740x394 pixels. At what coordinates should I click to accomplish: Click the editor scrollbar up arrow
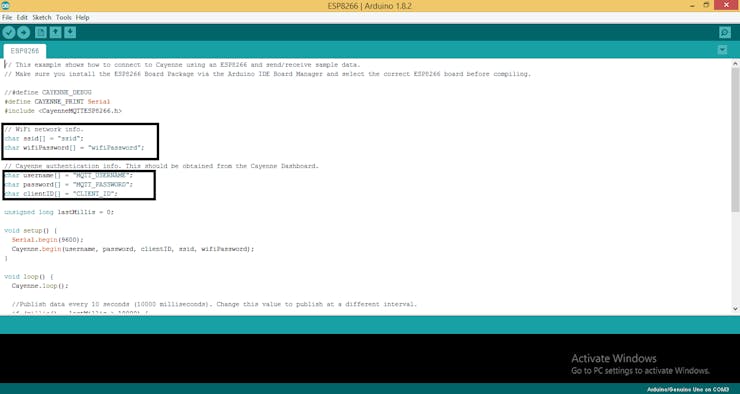tap(735, 63)
